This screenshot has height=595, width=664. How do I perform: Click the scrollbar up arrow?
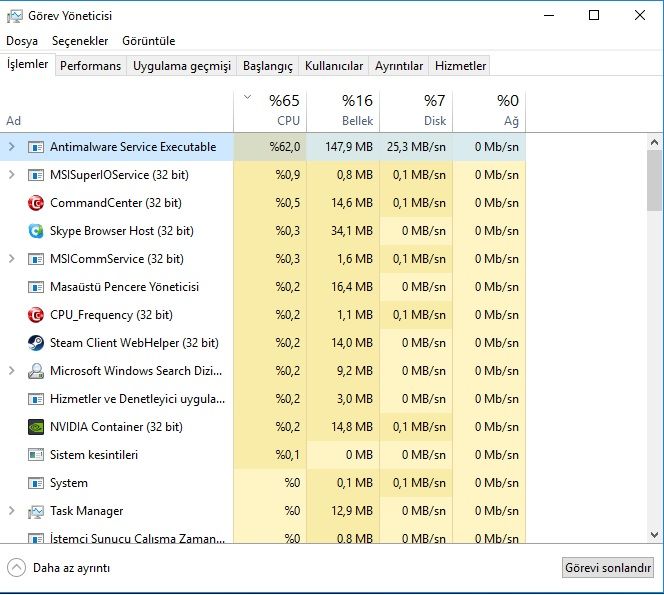pos(655,143)
